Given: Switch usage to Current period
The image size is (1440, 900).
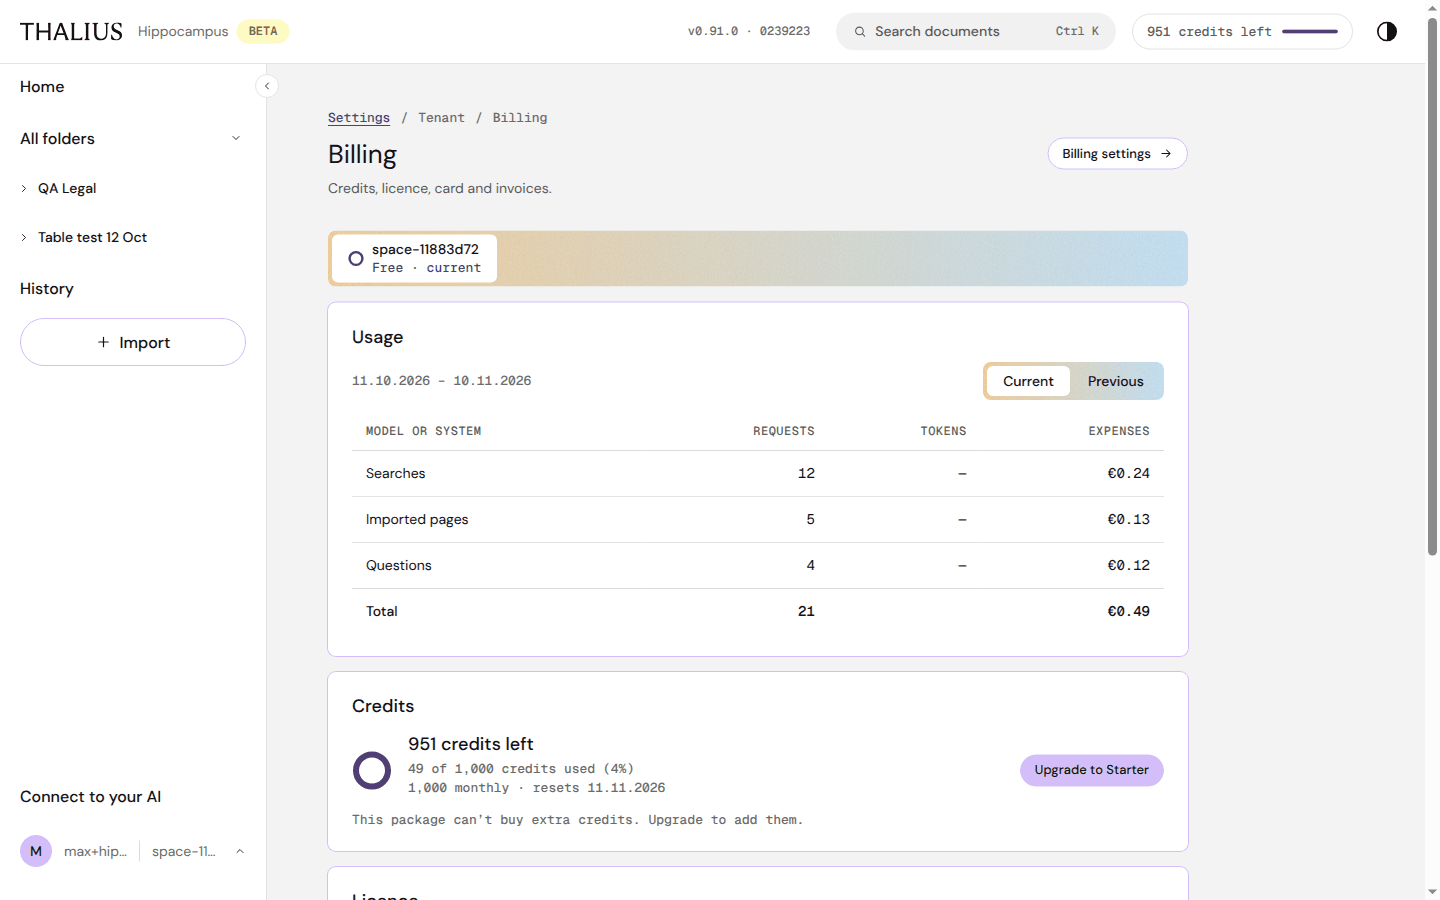Looking at the screenshot, I should (x=1028, y=381).
